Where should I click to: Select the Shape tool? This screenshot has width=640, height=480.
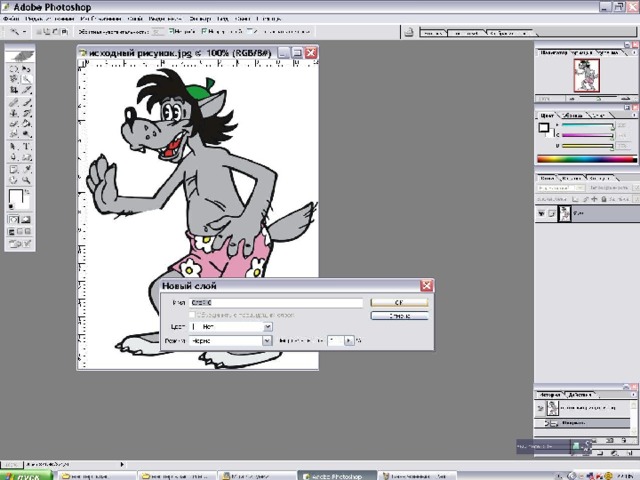[26, 157]
